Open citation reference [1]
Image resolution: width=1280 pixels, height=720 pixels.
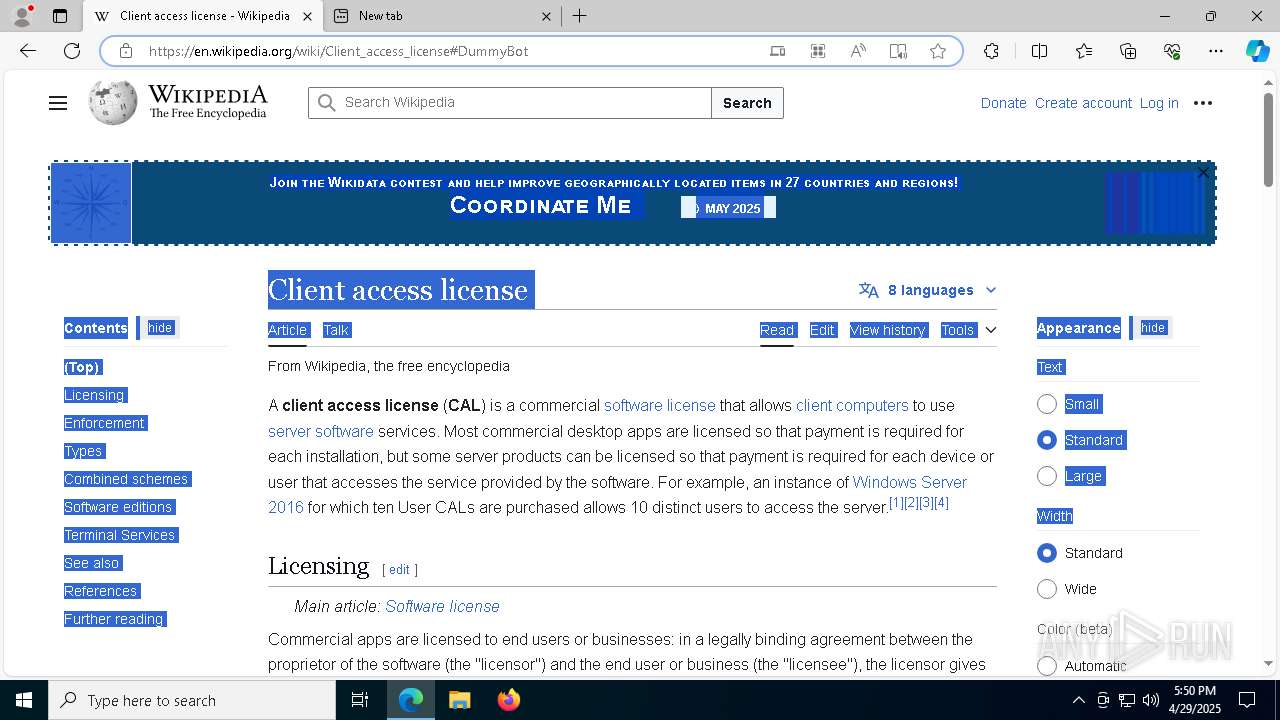[896, 503]
